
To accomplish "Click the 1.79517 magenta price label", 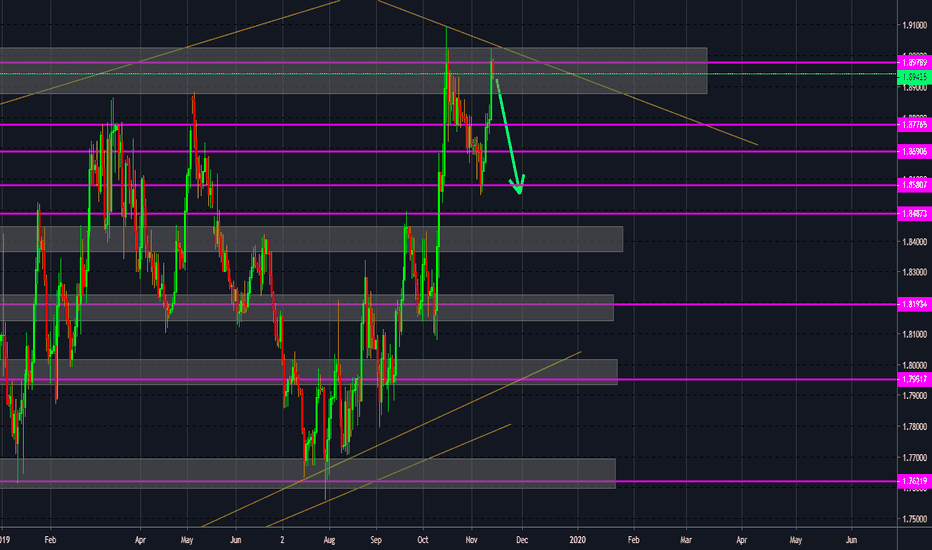I will click(911, 379).
